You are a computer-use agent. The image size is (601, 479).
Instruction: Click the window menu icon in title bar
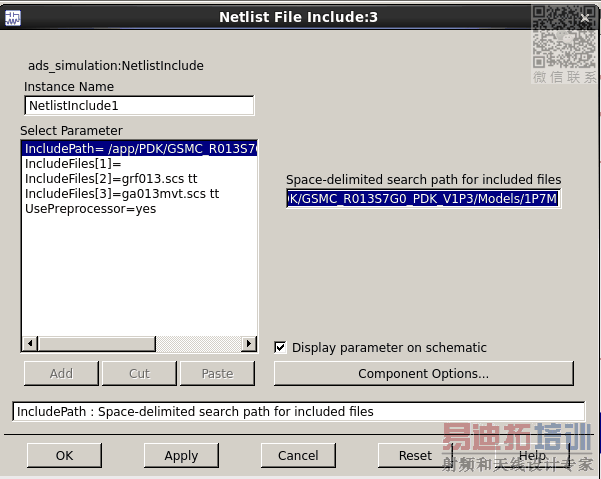pyautogui.click(x=12, y=17)
